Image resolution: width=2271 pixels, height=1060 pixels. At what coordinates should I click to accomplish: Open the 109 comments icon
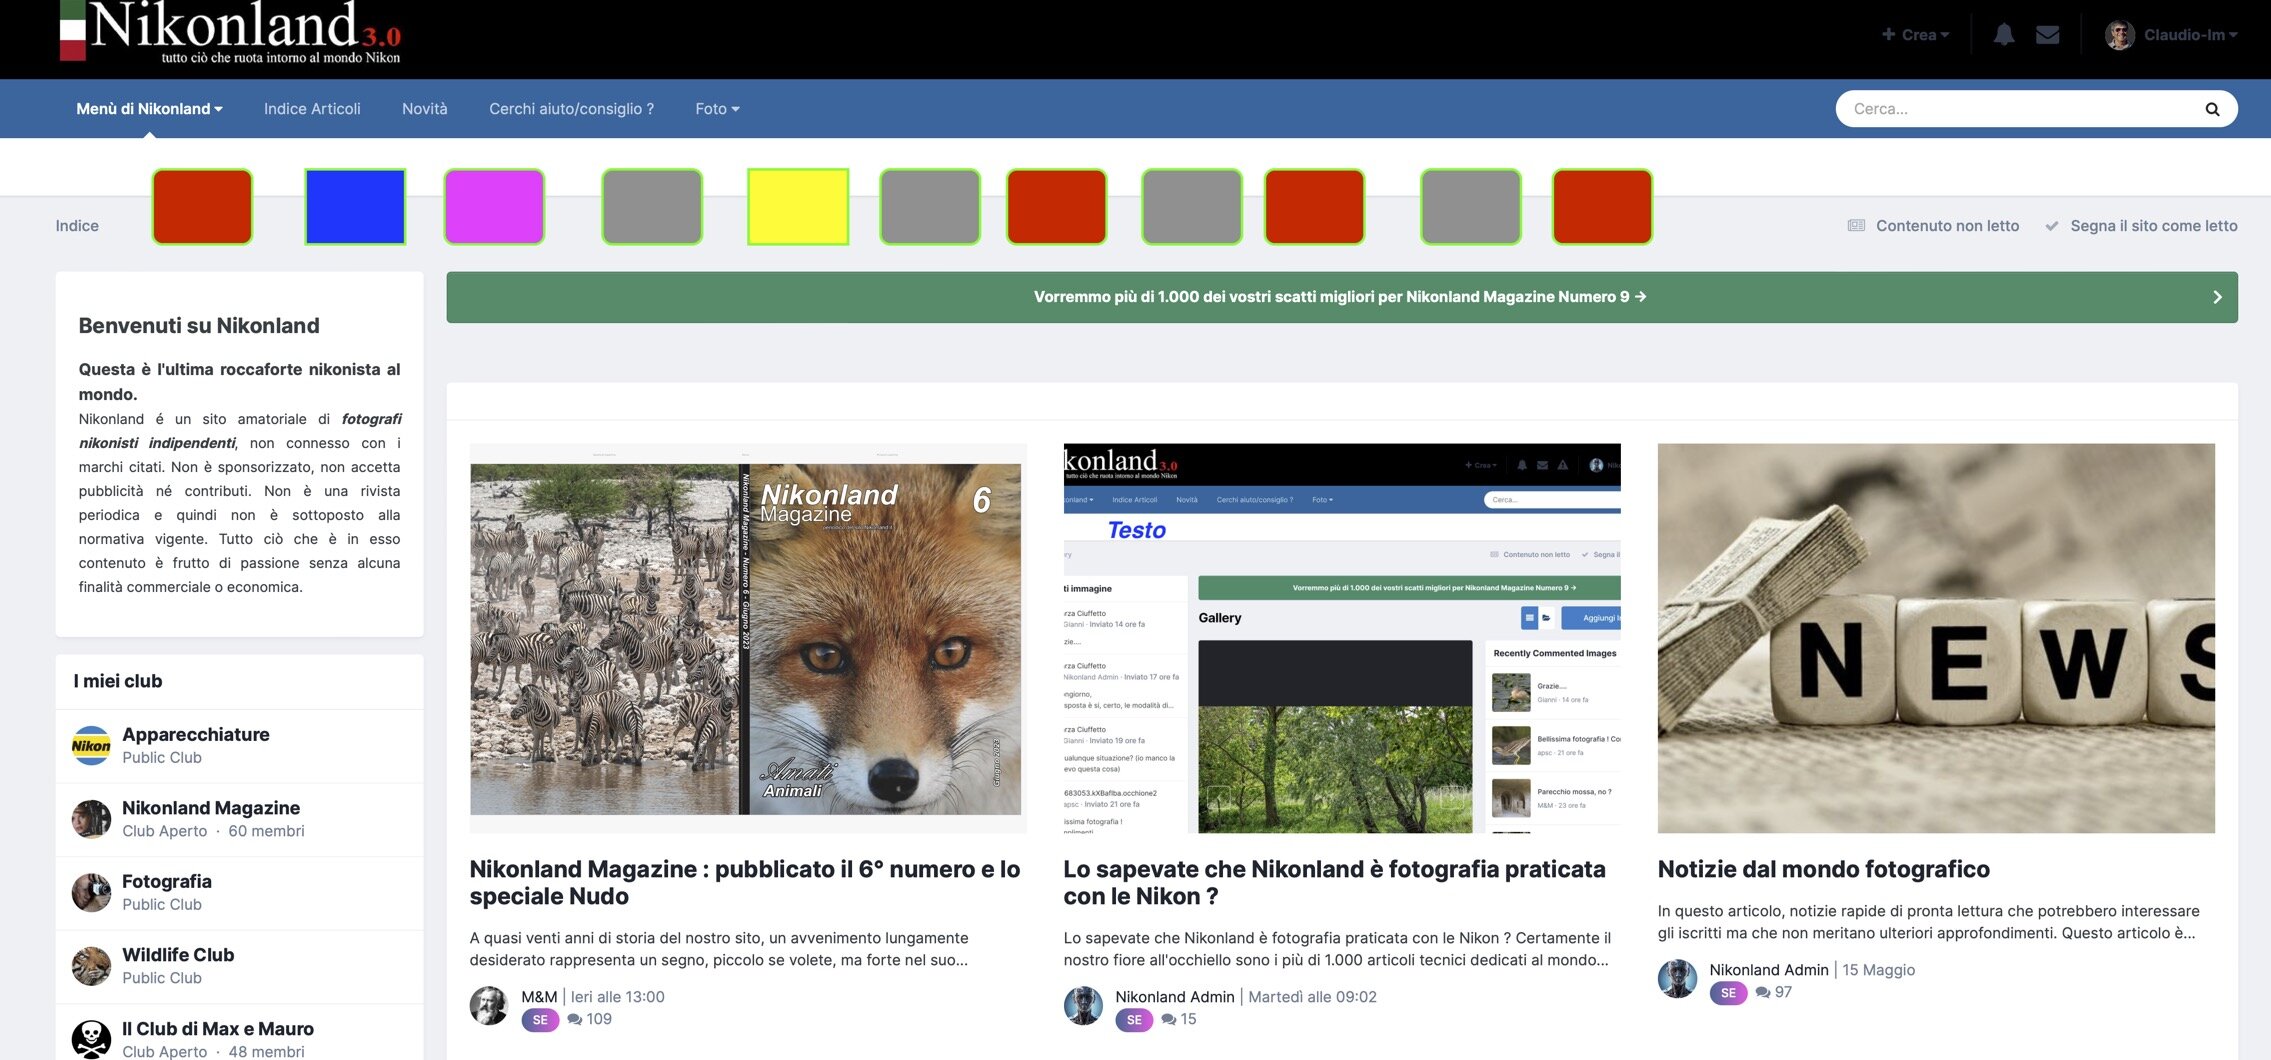pyautogui.click(x=574, y=1020)
